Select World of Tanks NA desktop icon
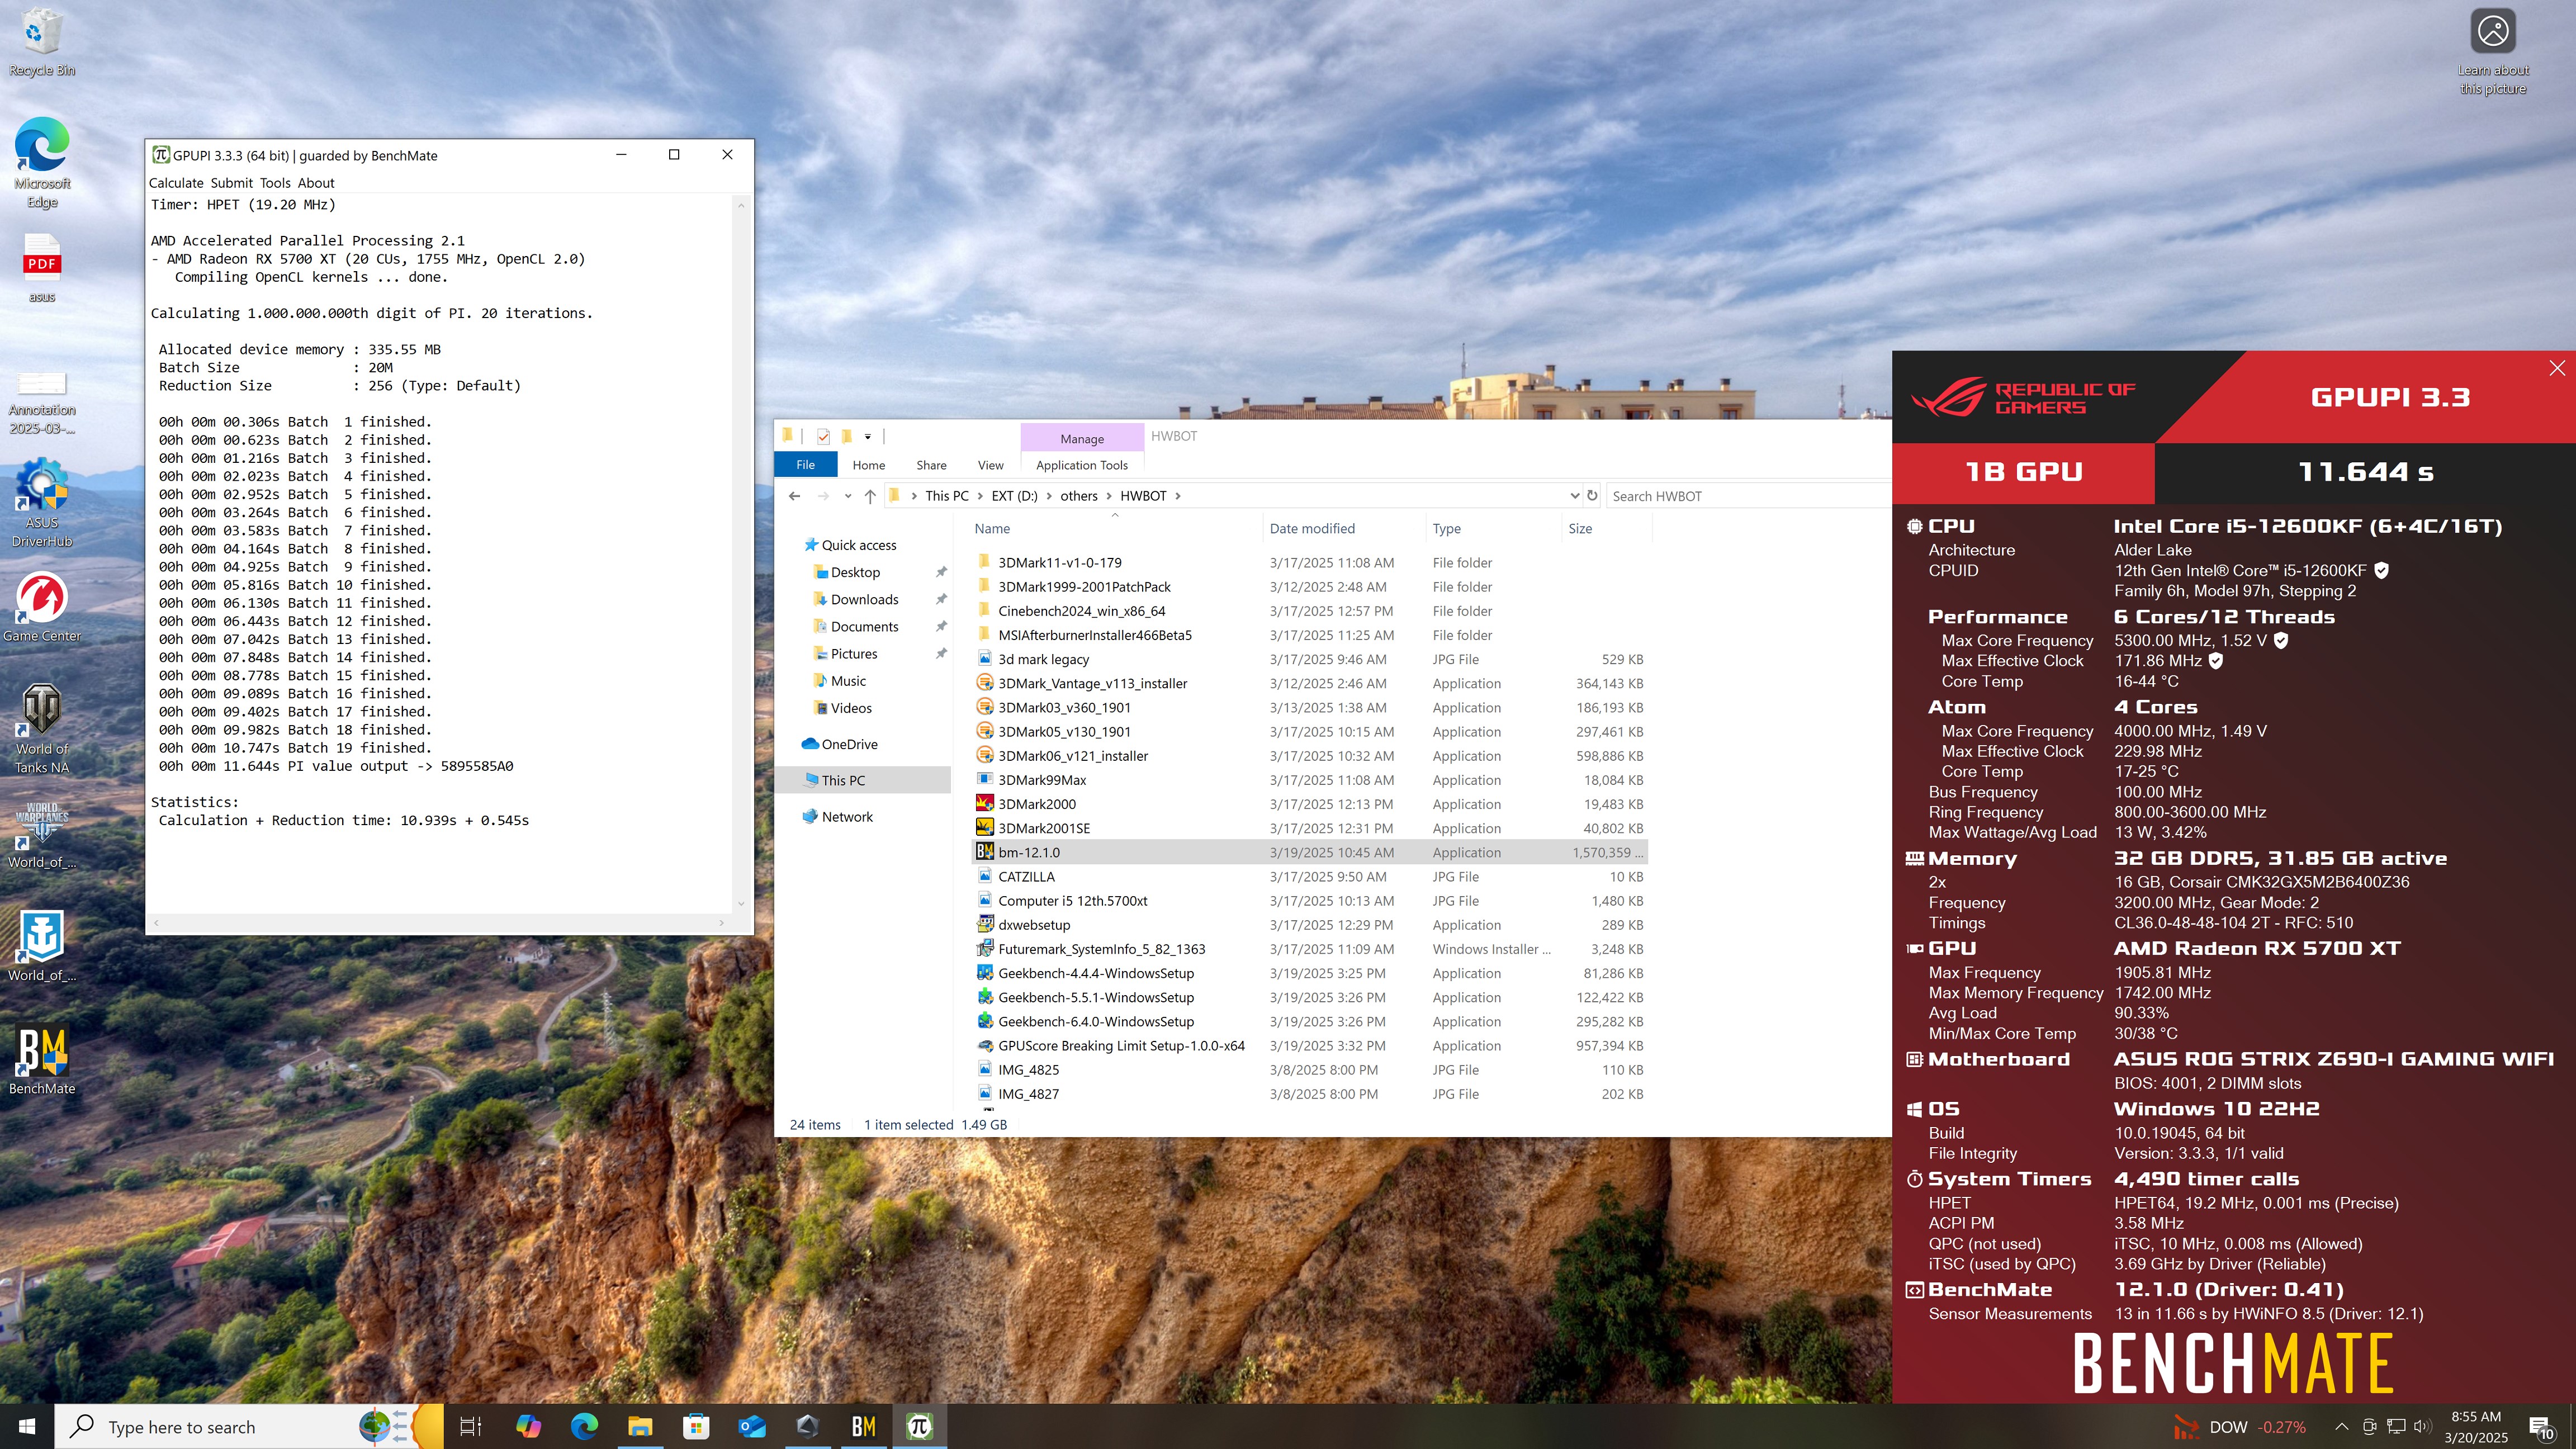Image resolution: width=2576 pixels, height=1449 pixels. click(41, 729)
